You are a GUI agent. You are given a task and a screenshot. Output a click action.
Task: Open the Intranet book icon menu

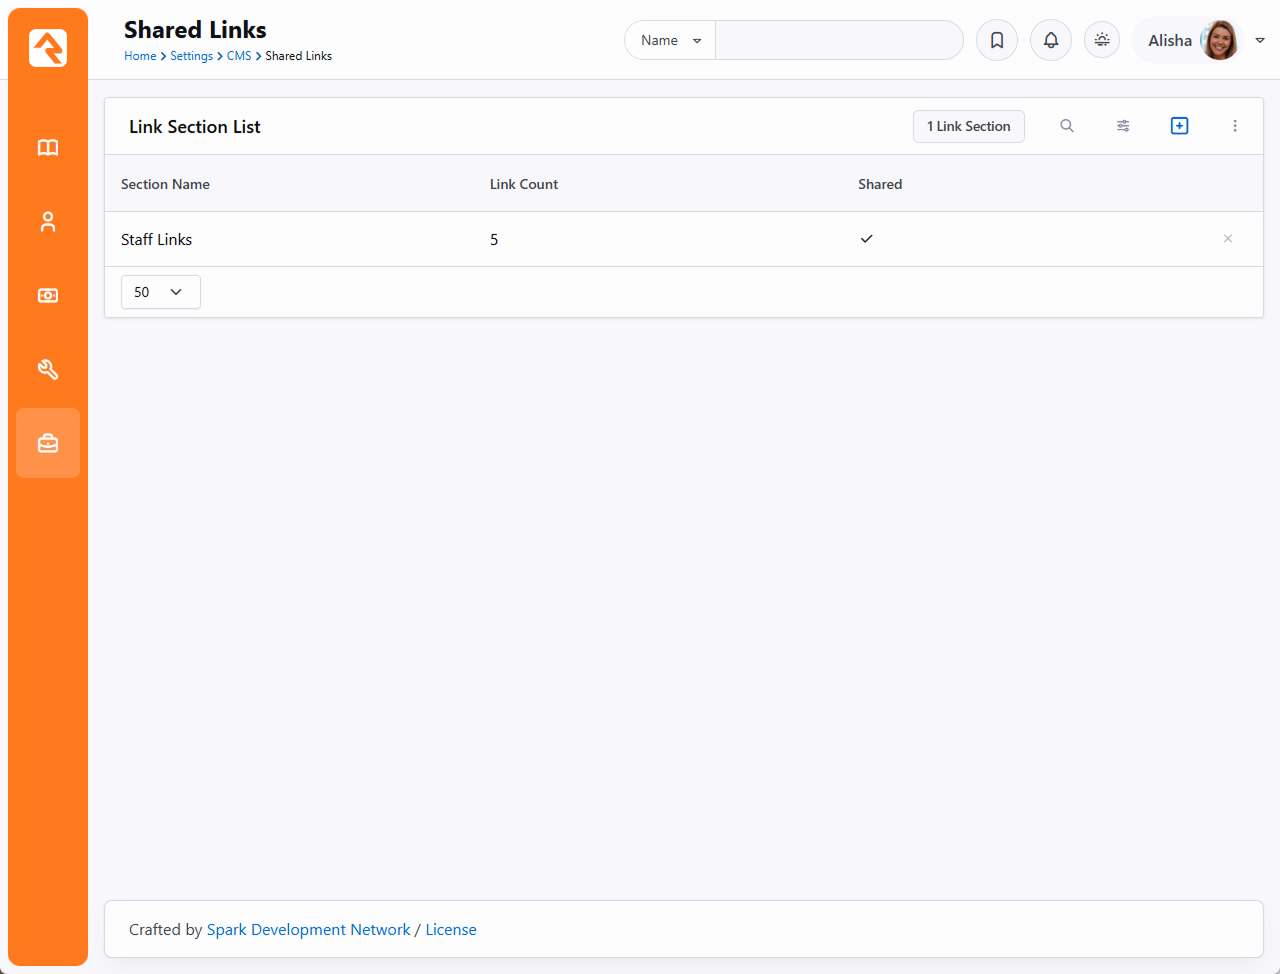(x=48, y=148)
